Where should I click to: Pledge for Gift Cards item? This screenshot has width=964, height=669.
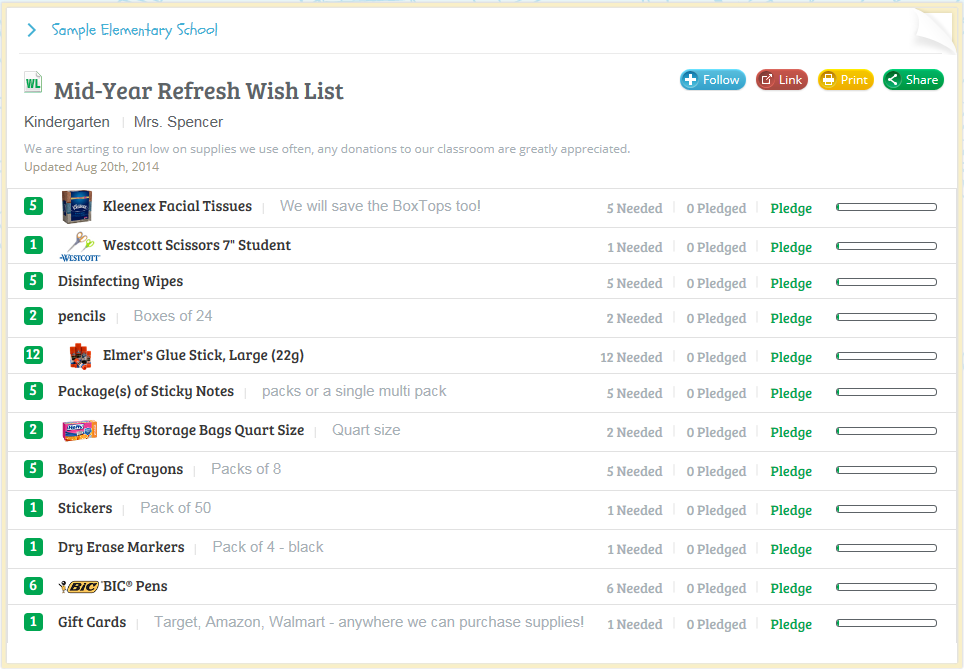(x=790, y=625)
